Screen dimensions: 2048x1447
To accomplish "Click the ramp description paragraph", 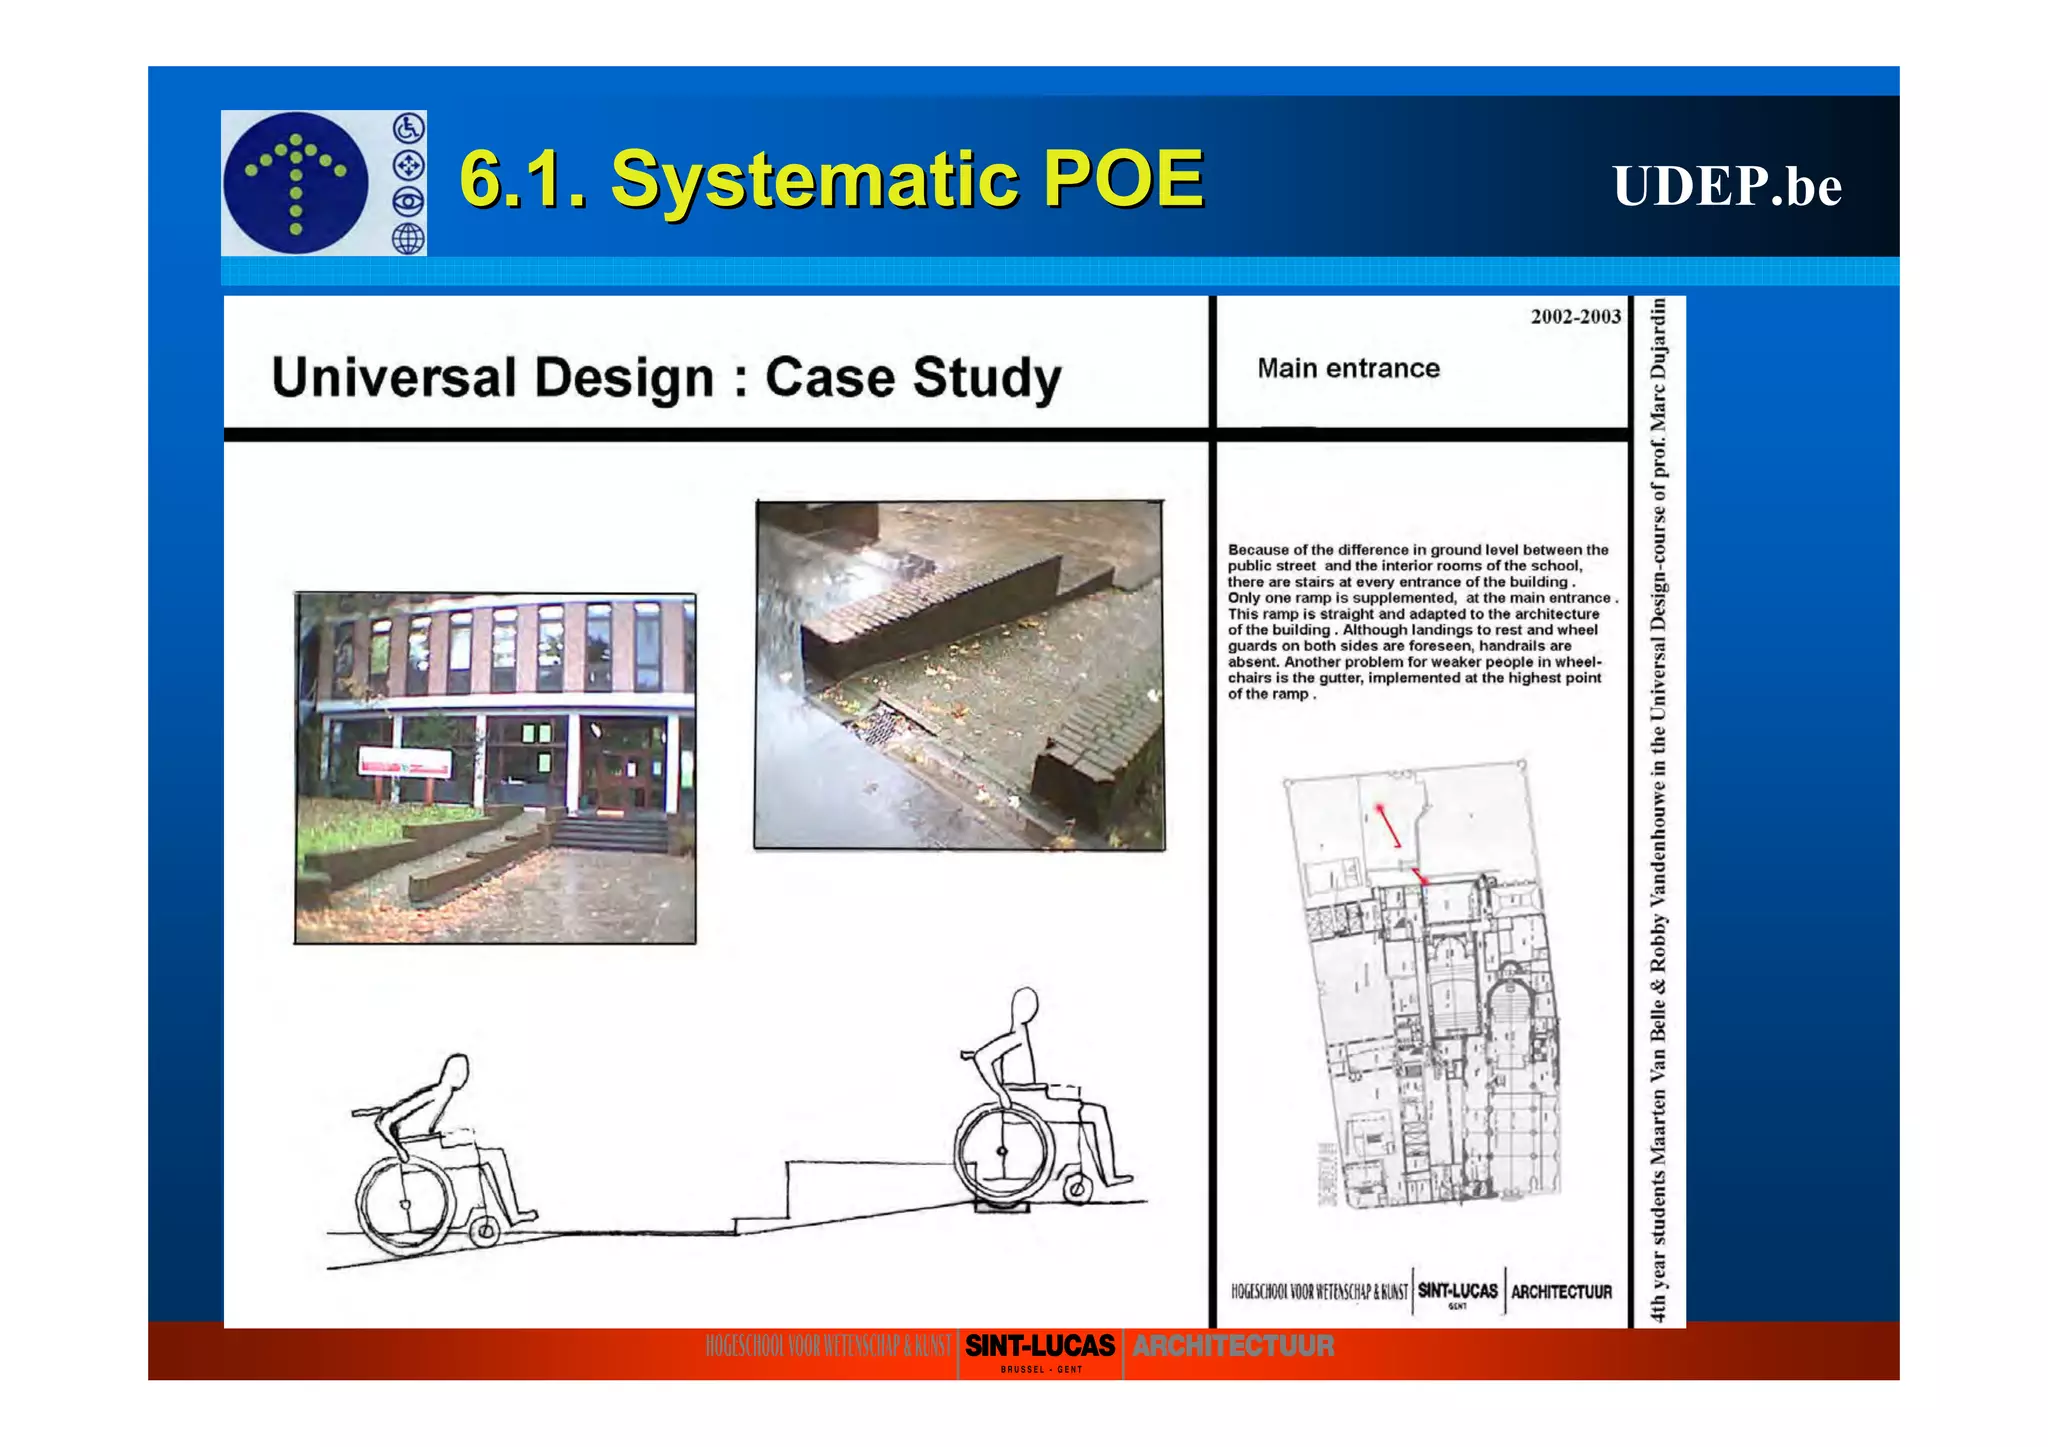I will (1421, 622).
